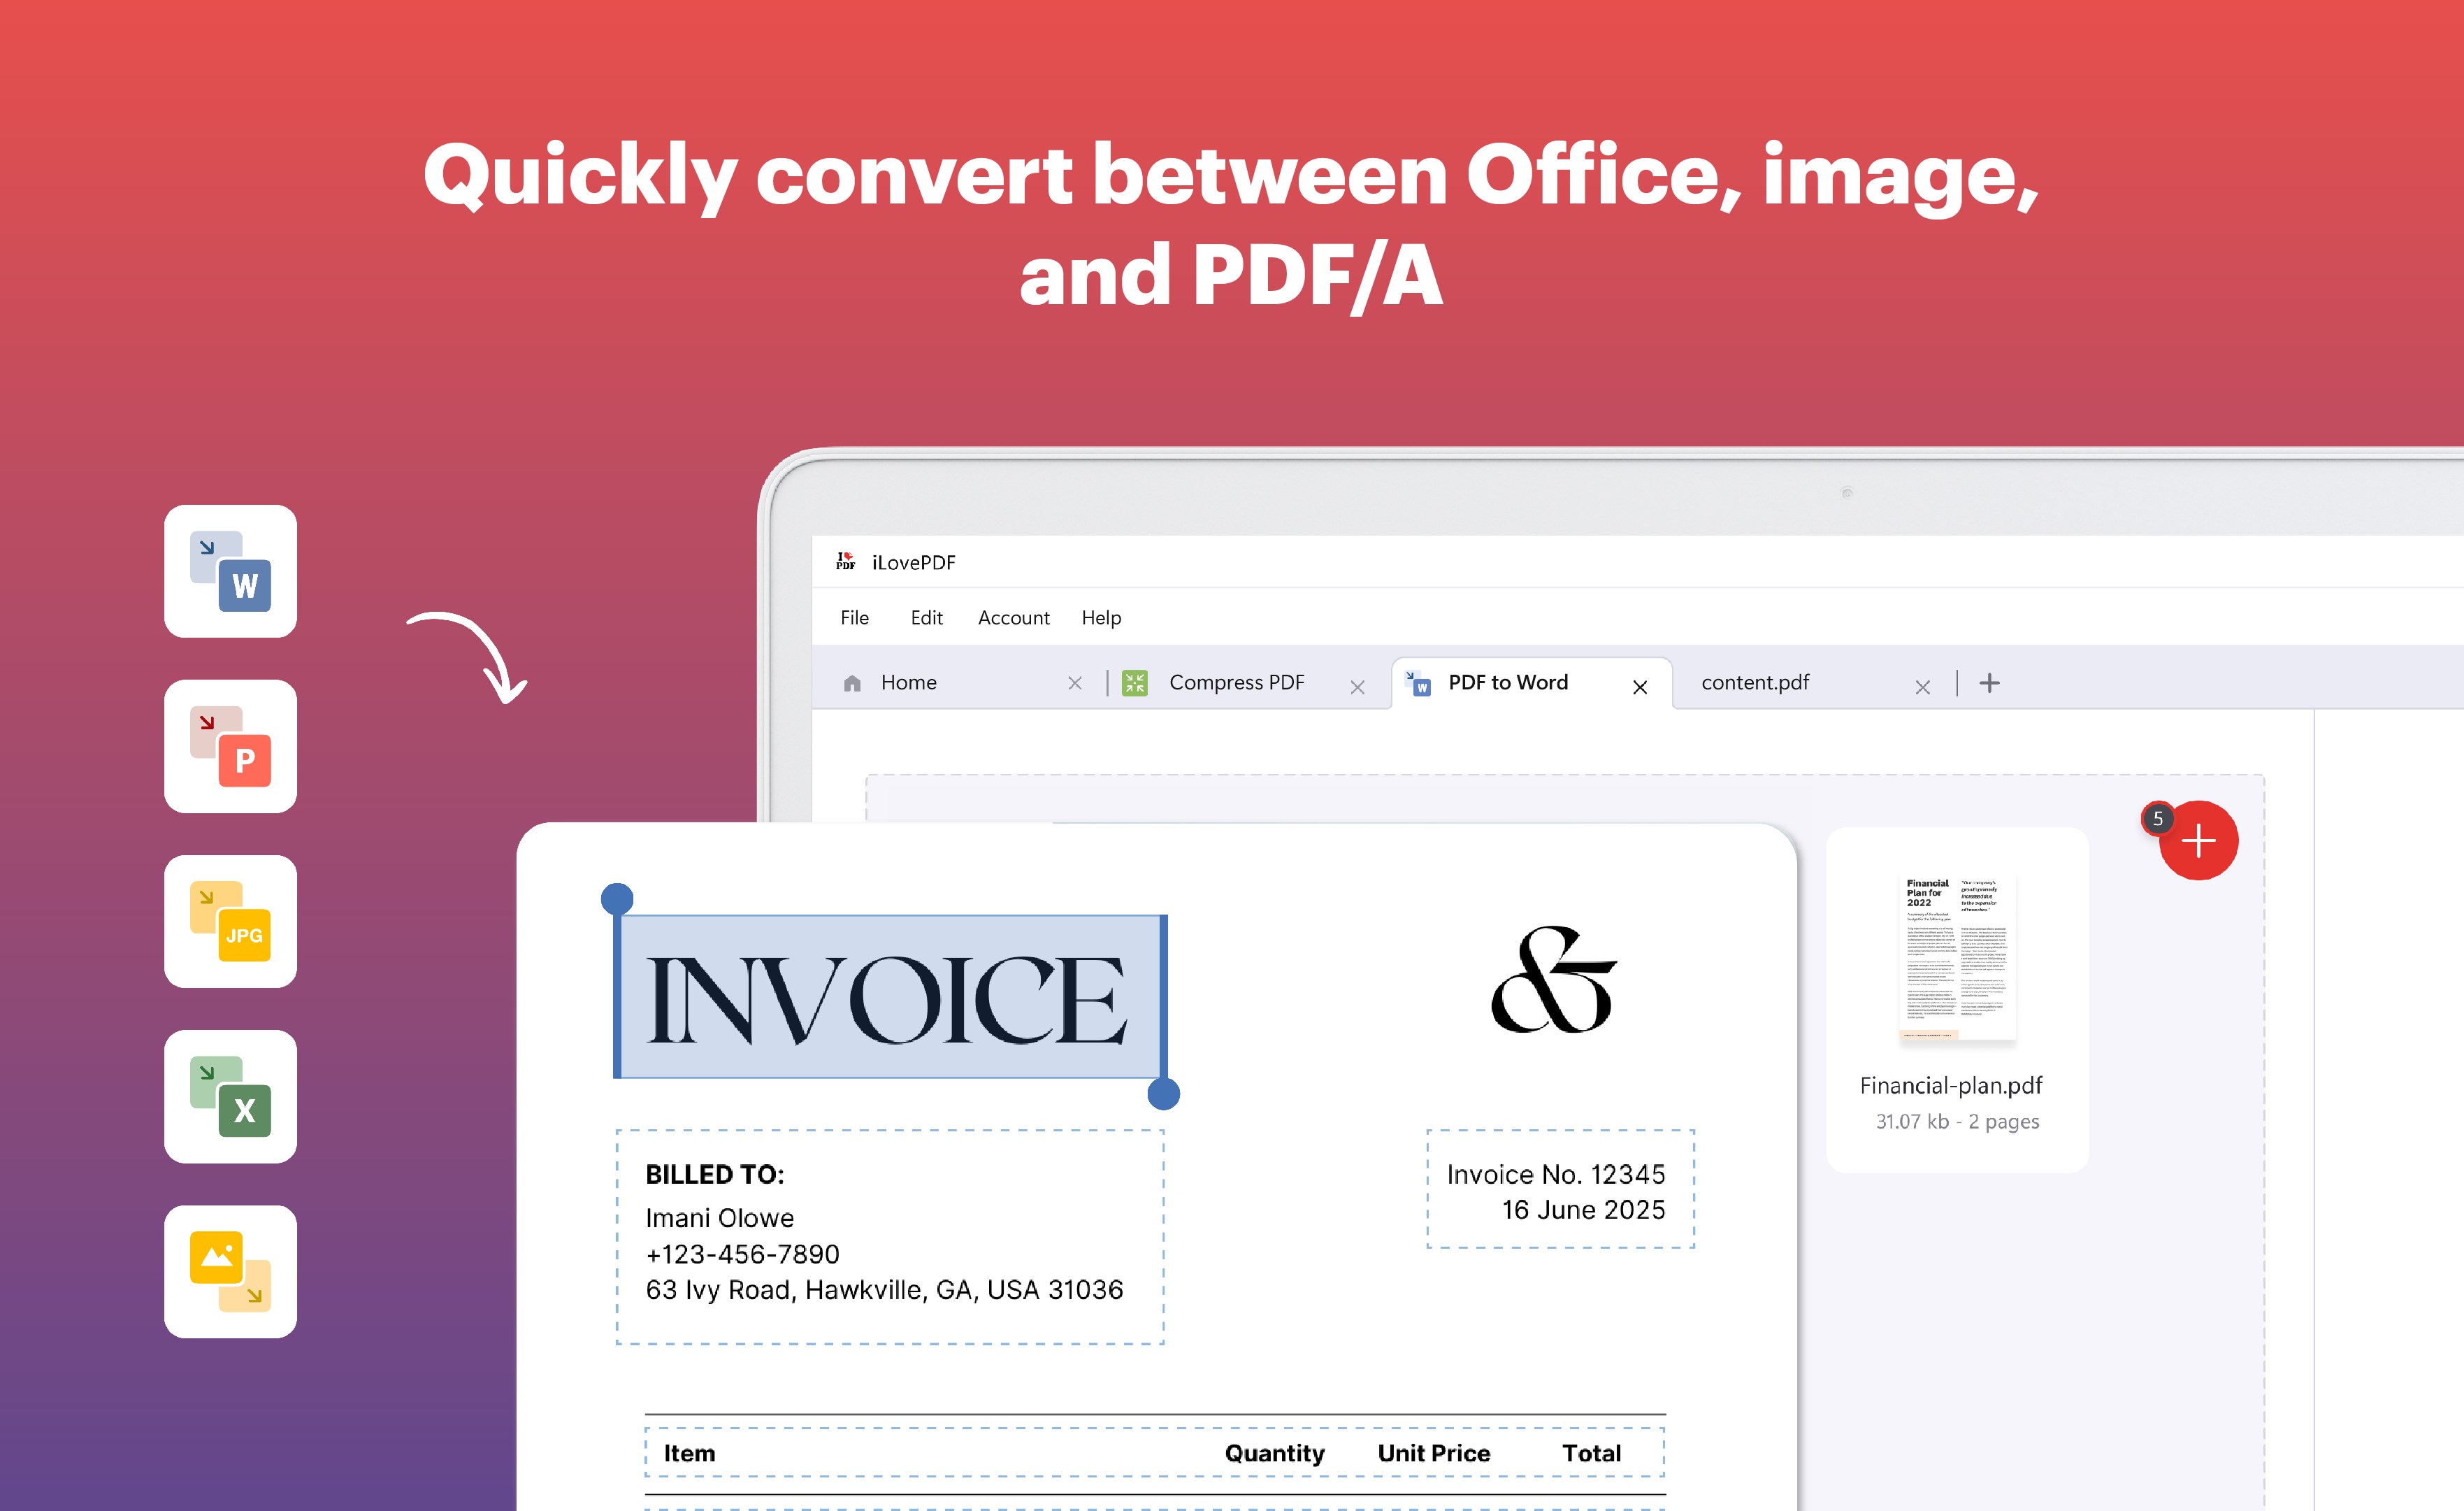Open the Help menu
The width and height of the screenshot is (2464, 1511).
click(x=1101, y=618)
